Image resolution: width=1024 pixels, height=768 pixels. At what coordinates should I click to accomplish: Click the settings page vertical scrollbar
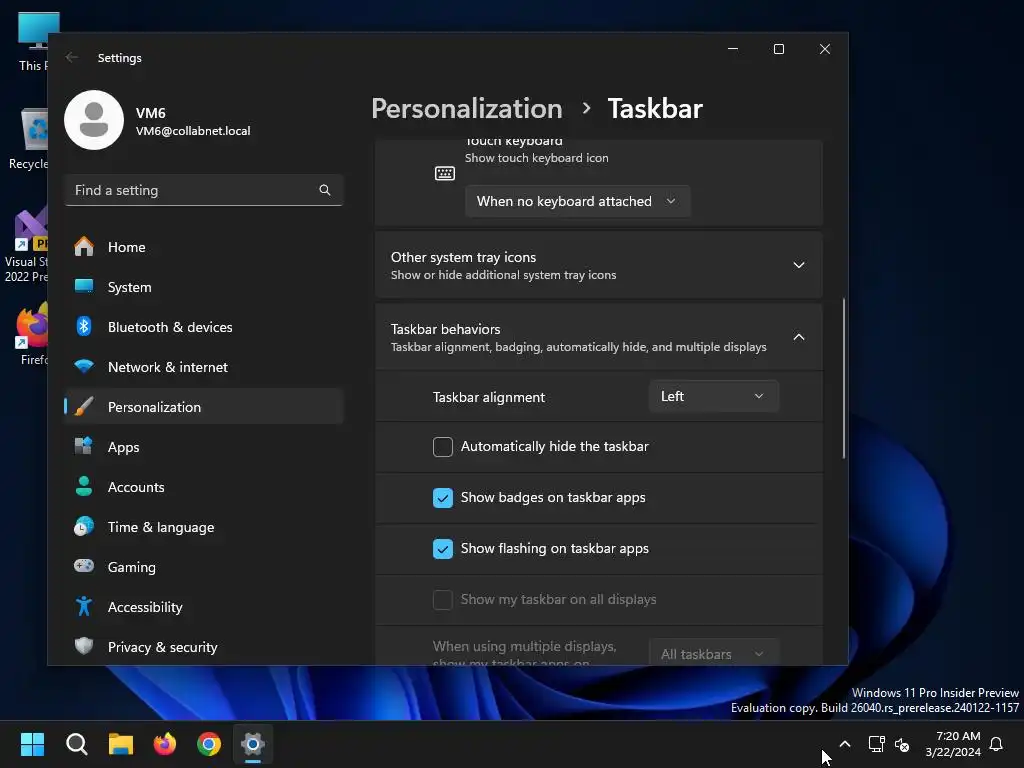(844, 379)
